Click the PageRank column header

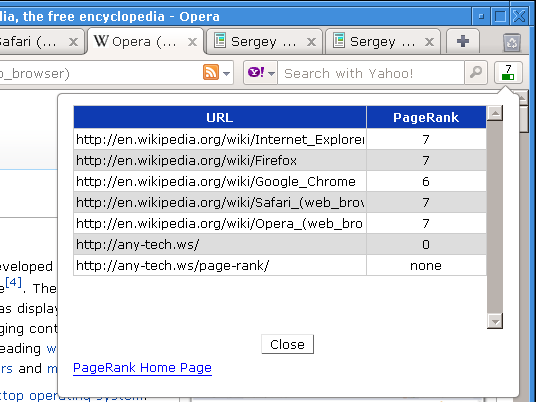[x=426, y=117]
